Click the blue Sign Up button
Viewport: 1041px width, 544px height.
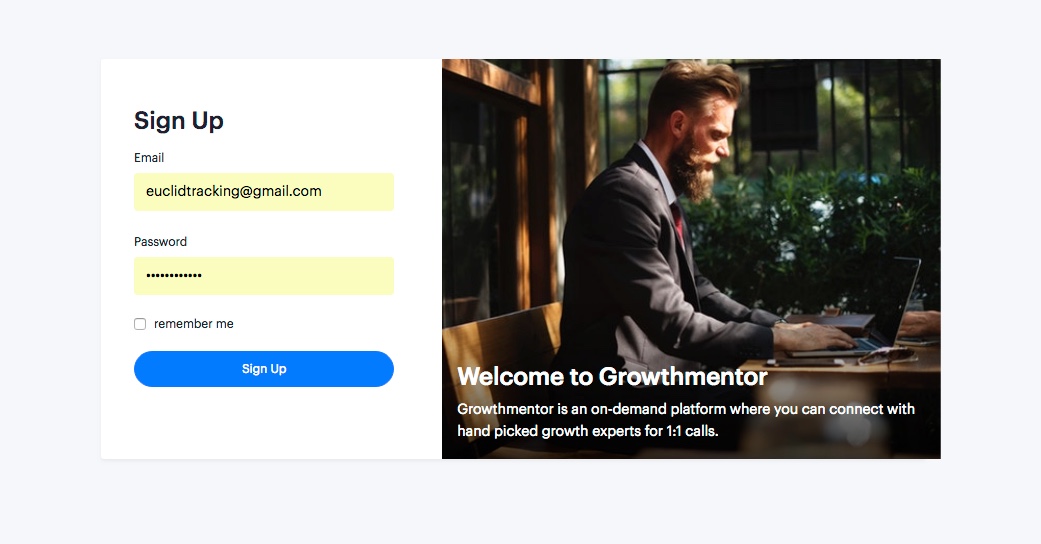click(x=264, y=369)
